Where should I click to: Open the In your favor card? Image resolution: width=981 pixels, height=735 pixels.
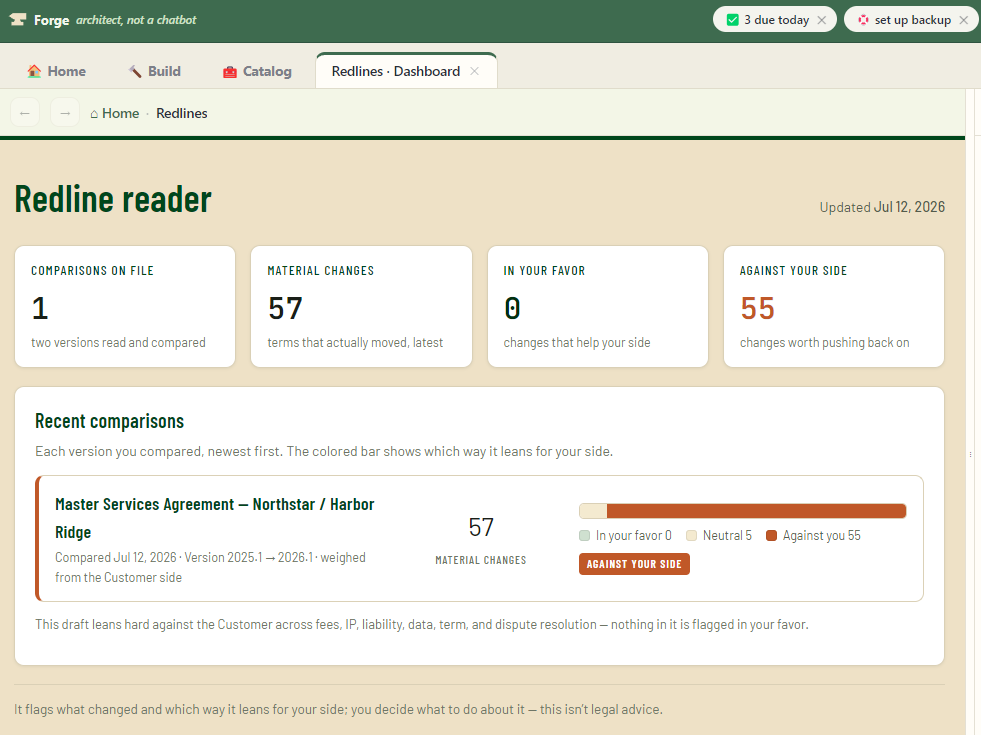597,307
